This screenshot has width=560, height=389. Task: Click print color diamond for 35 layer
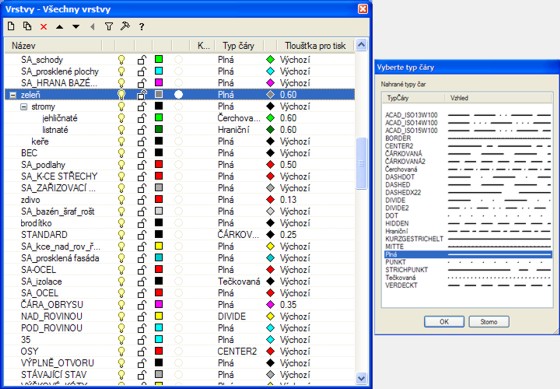pyautogui.click(x=270, y=340)
